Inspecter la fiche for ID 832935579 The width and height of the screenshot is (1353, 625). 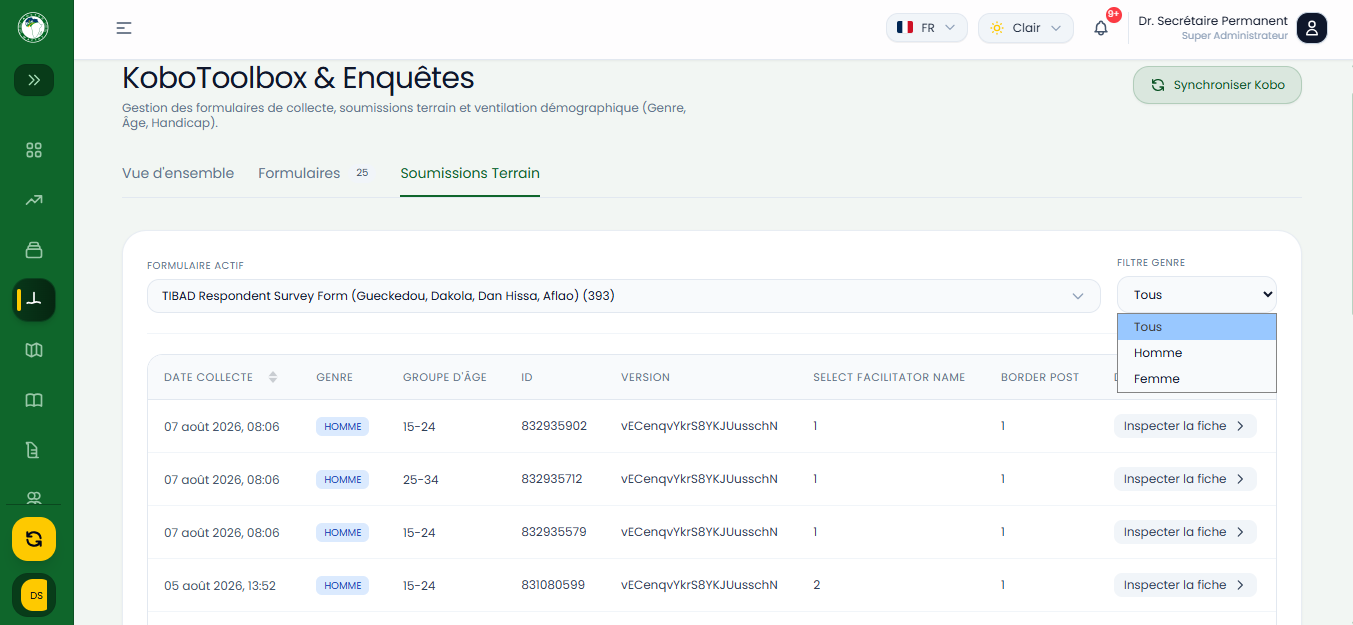(1185, 532)
